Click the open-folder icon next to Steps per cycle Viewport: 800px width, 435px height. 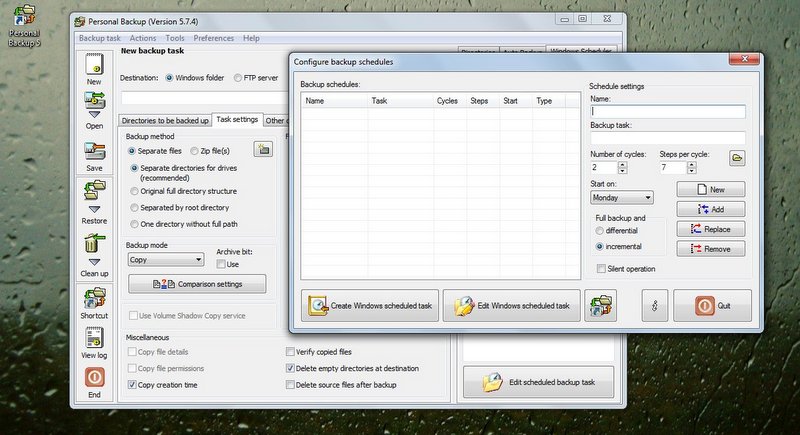737,158
